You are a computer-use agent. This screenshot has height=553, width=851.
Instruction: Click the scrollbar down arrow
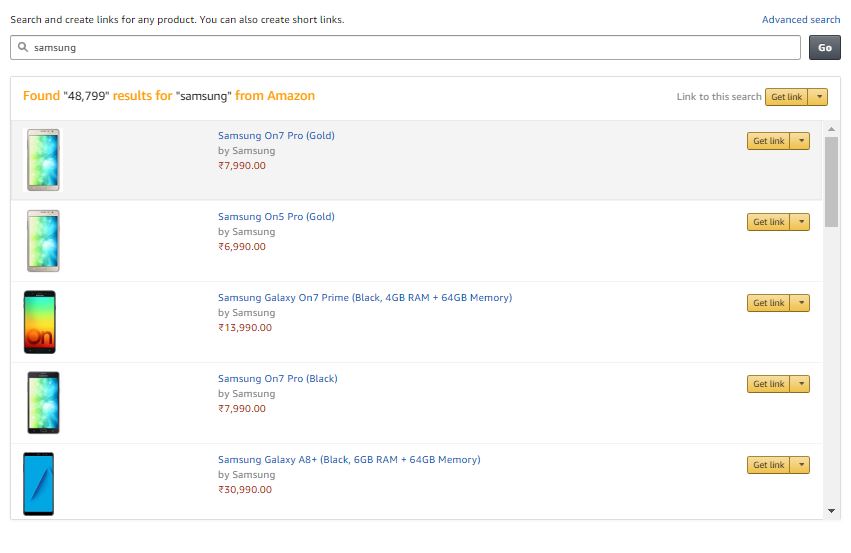click(831, 511)
